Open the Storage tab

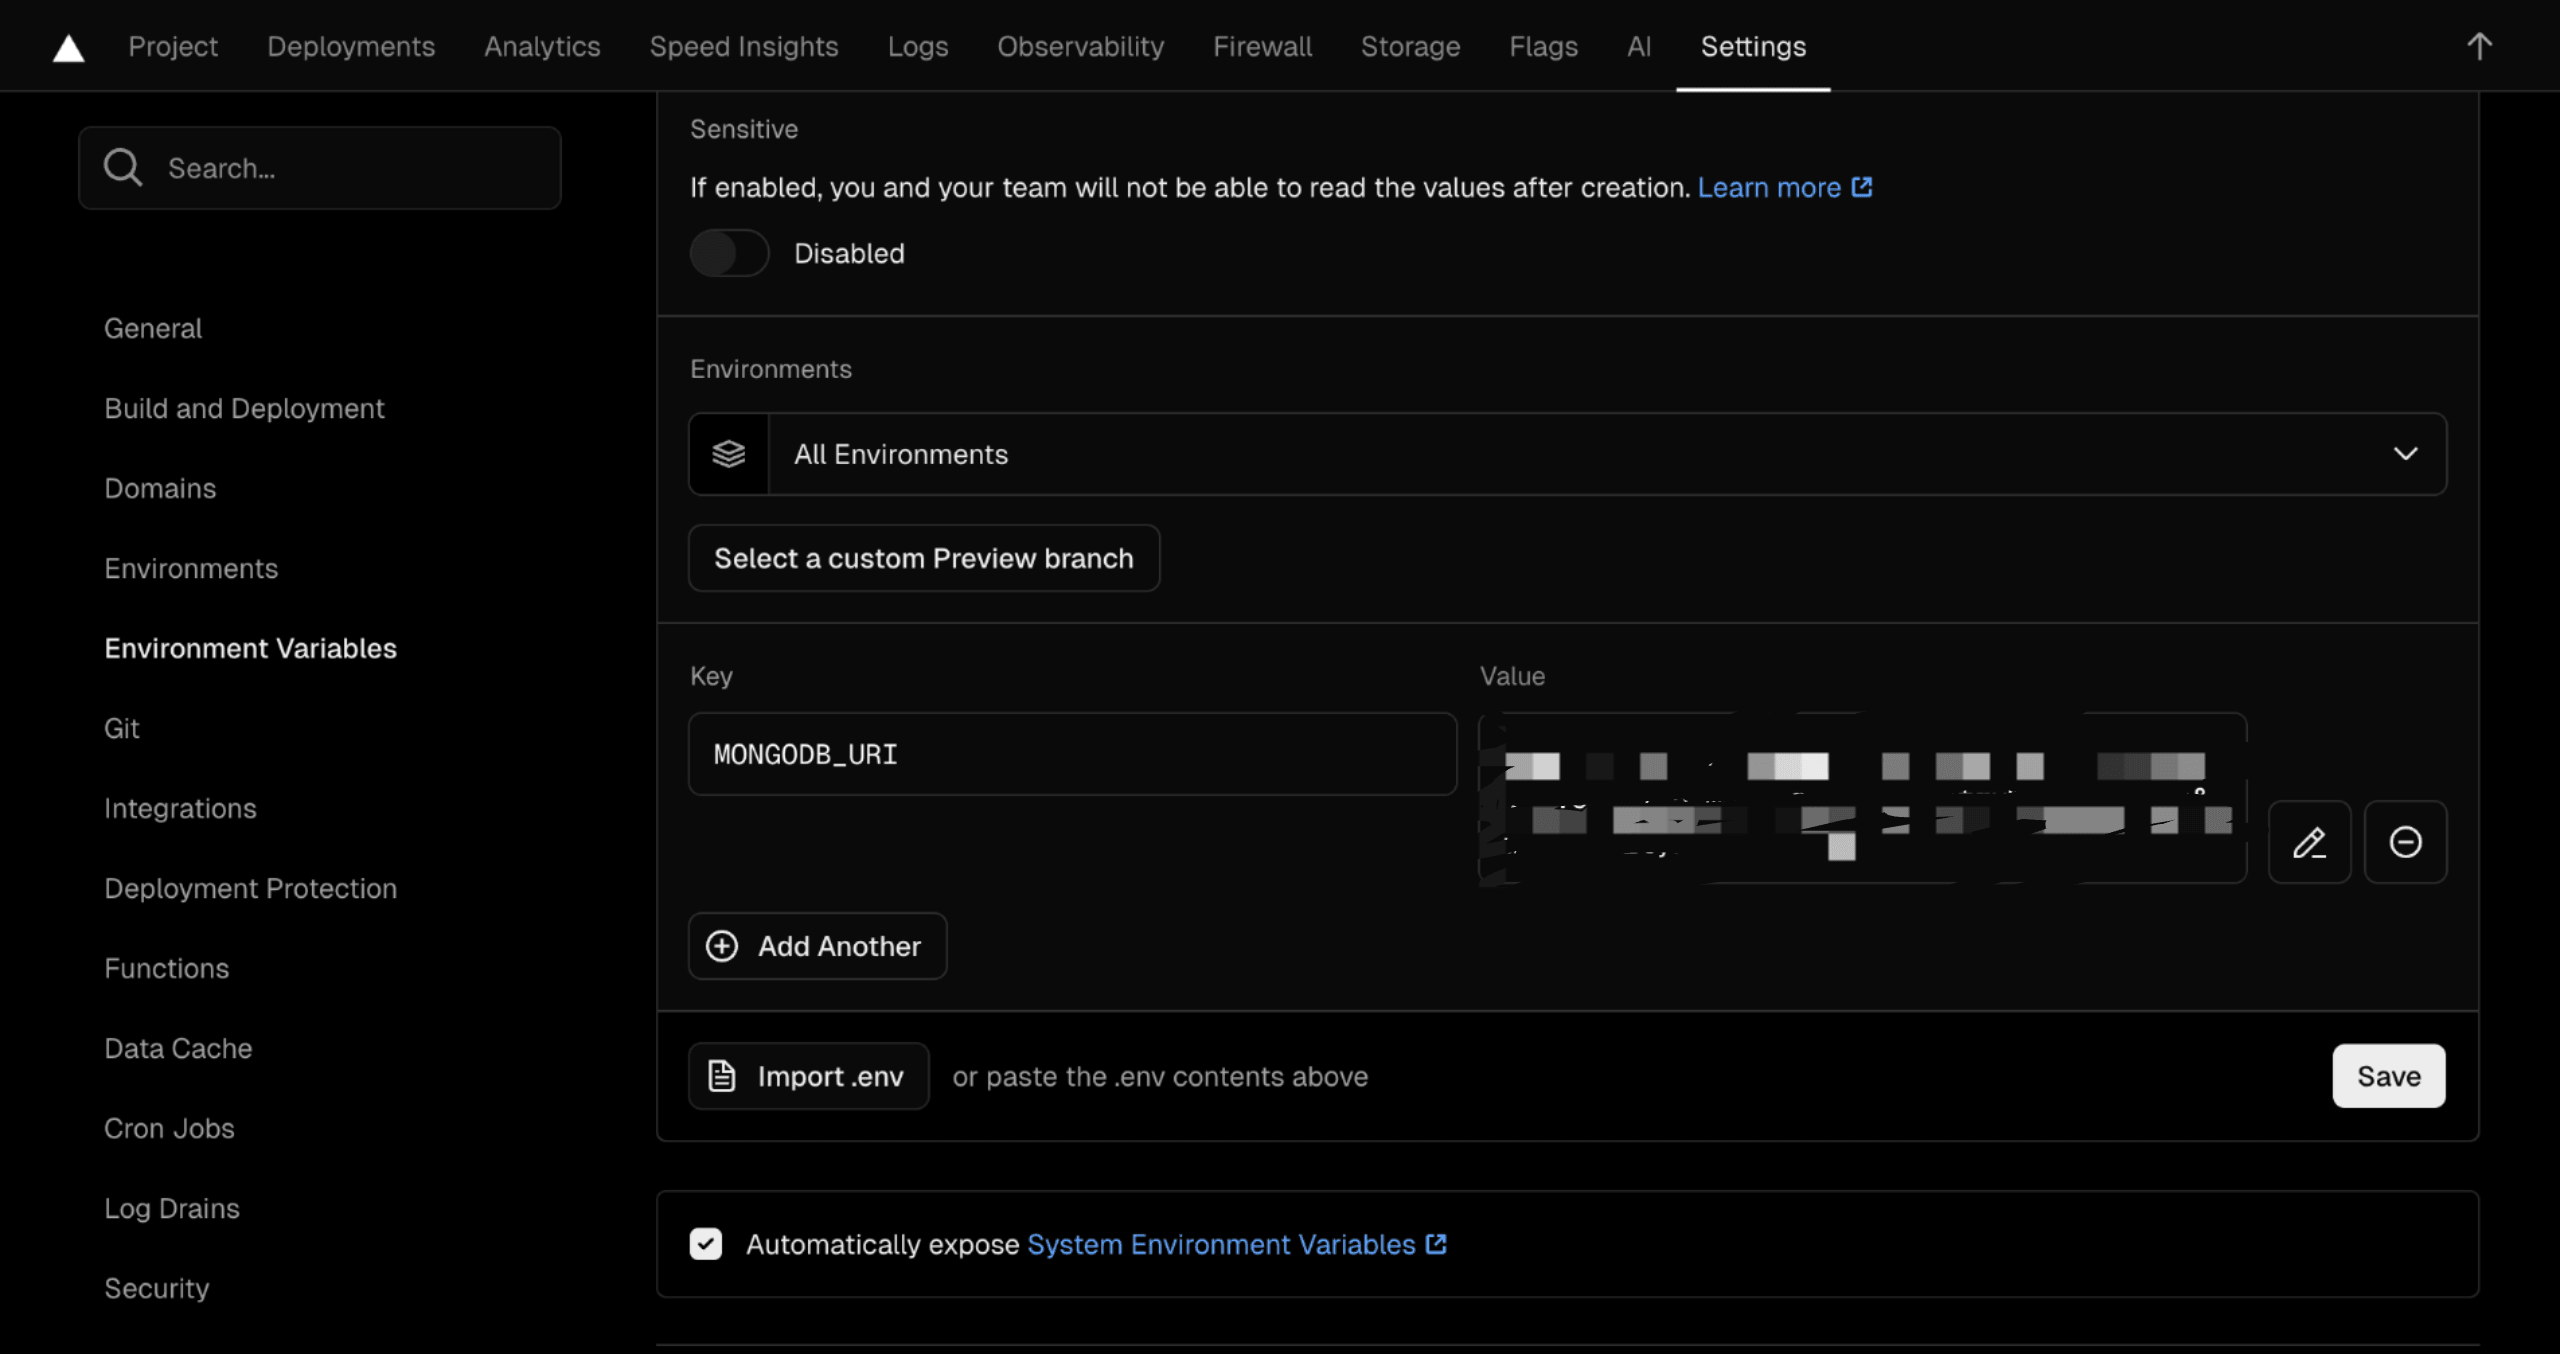[1411, 46]
